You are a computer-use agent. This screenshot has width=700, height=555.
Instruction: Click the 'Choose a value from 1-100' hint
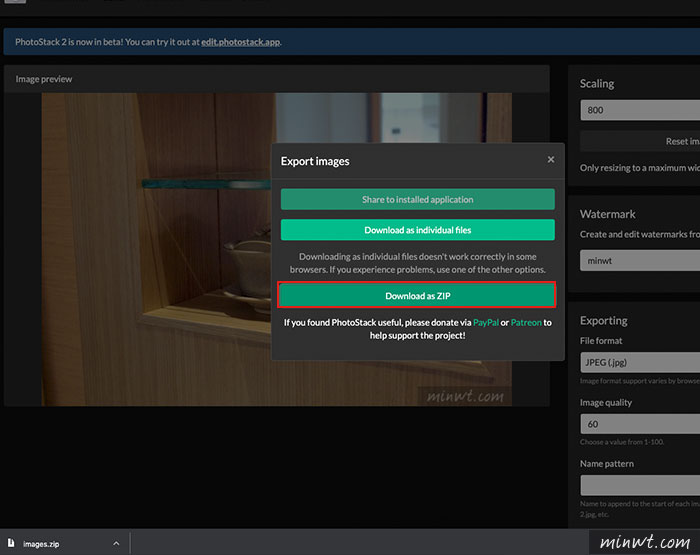(622, 442)
